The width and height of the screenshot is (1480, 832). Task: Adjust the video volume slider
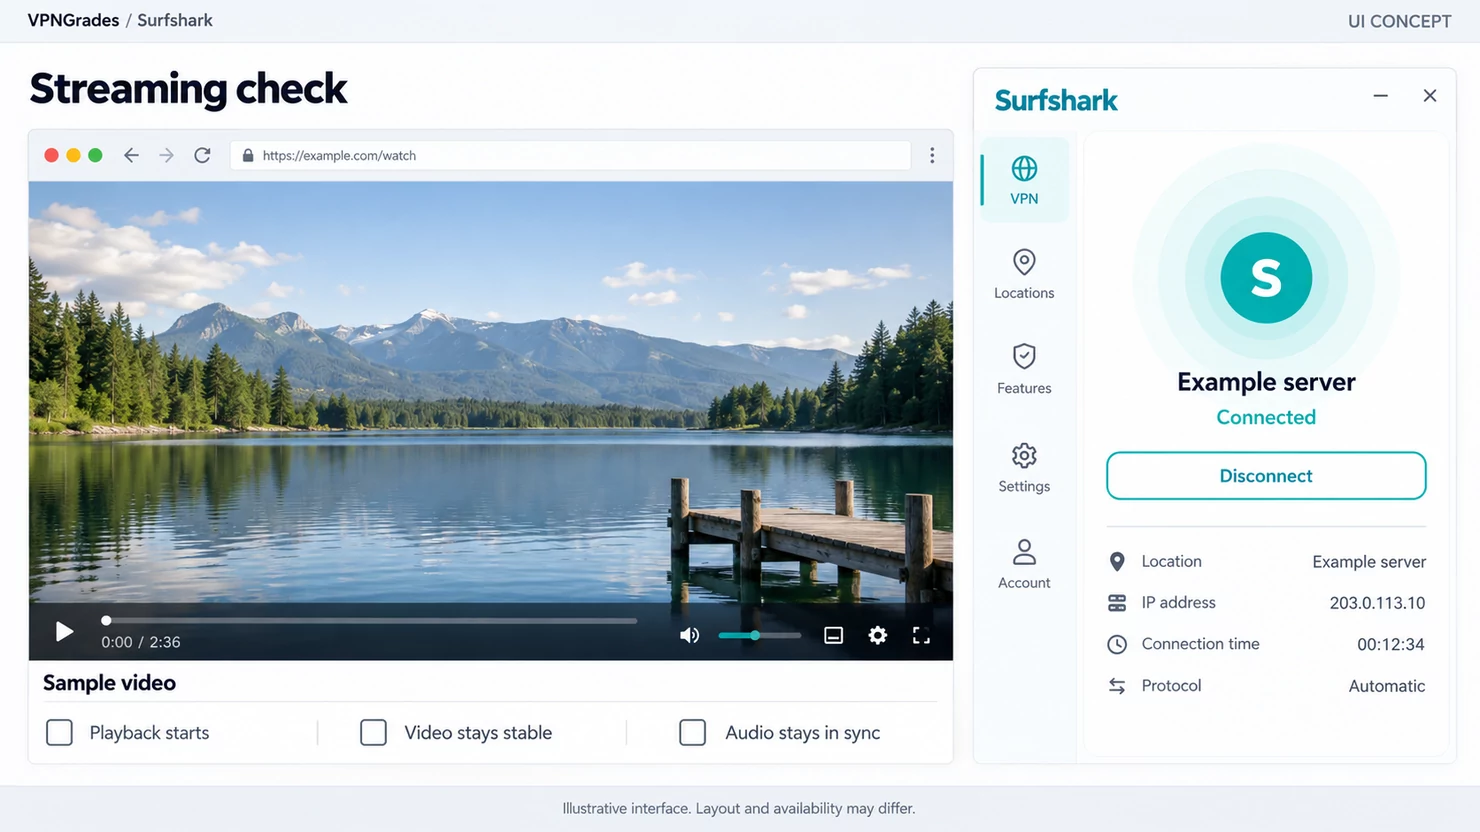click(x=760, y=635)
